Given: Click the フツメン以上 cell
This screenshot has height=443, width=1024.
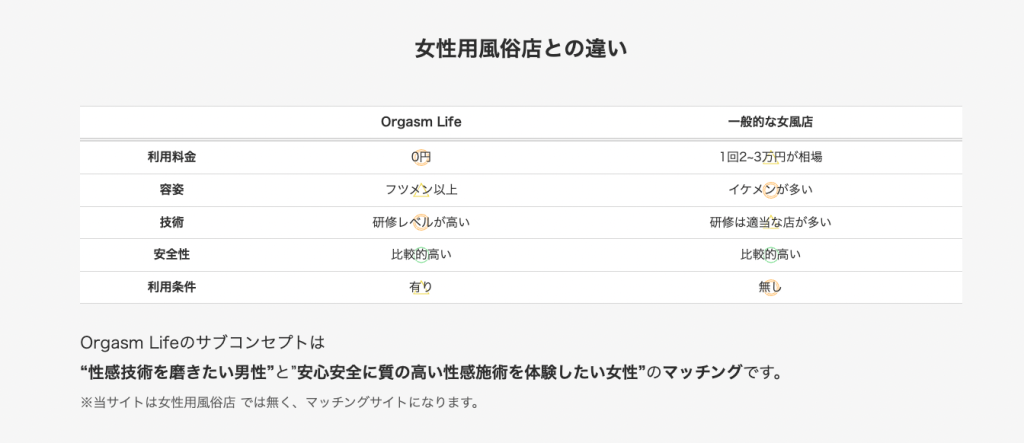Looking at the screenshot, I should tap(421, 190).
